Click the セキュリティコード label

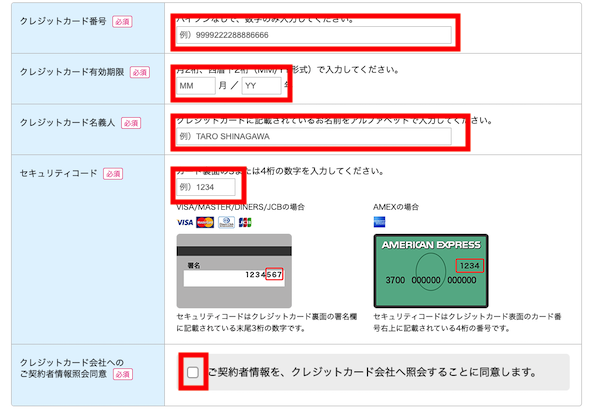tap(59, 173)
